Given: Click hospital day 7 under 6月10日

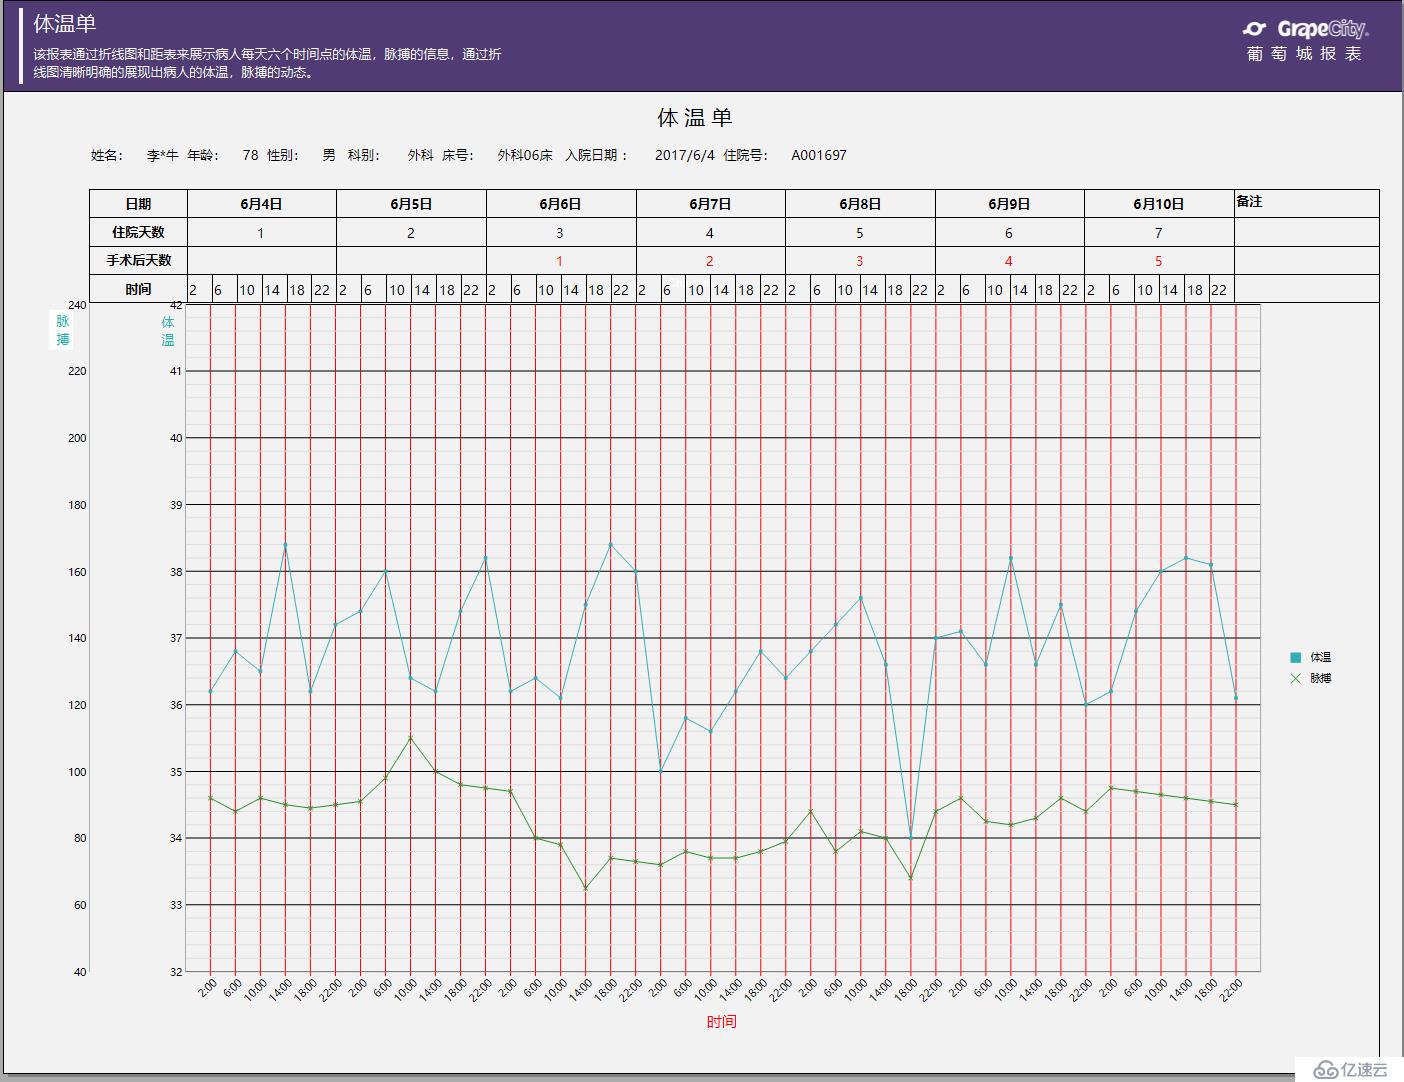Looking at the screenshot, I should pos(1159,233).
